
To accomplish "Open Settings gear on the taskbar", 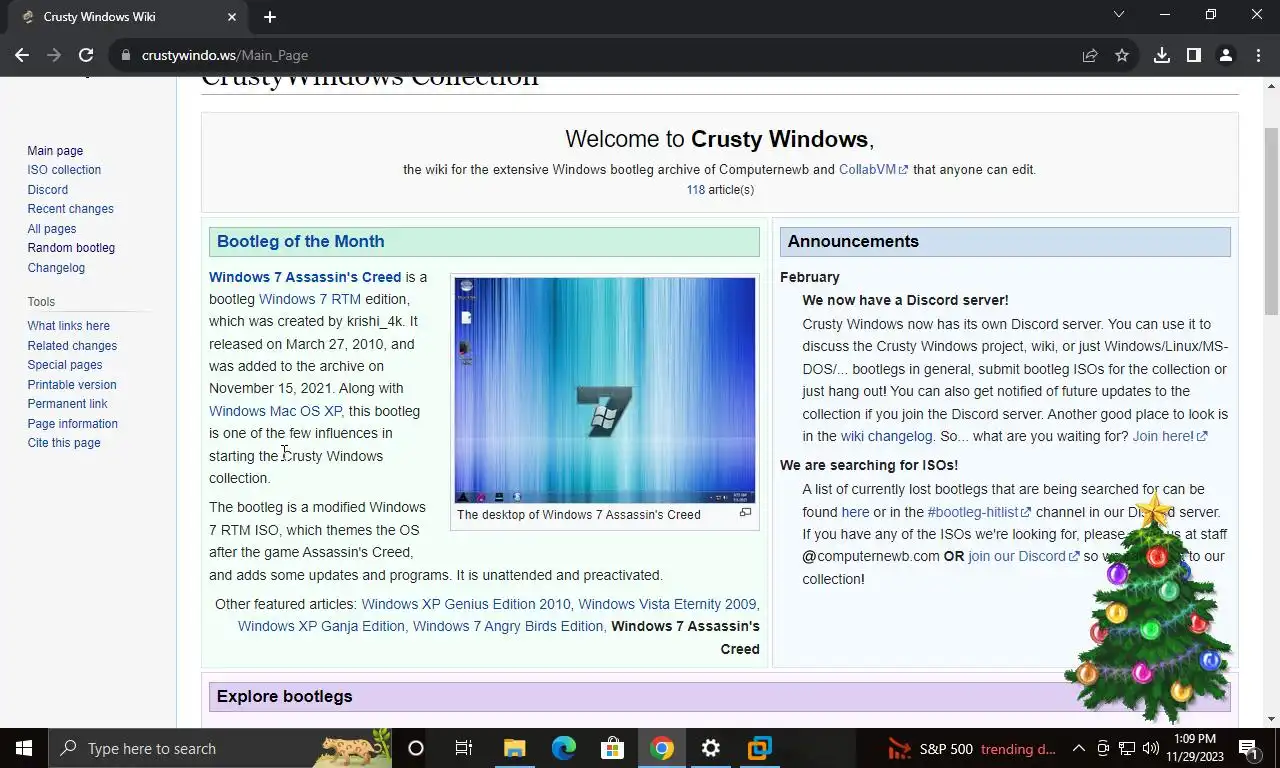I will pos(711,748).
